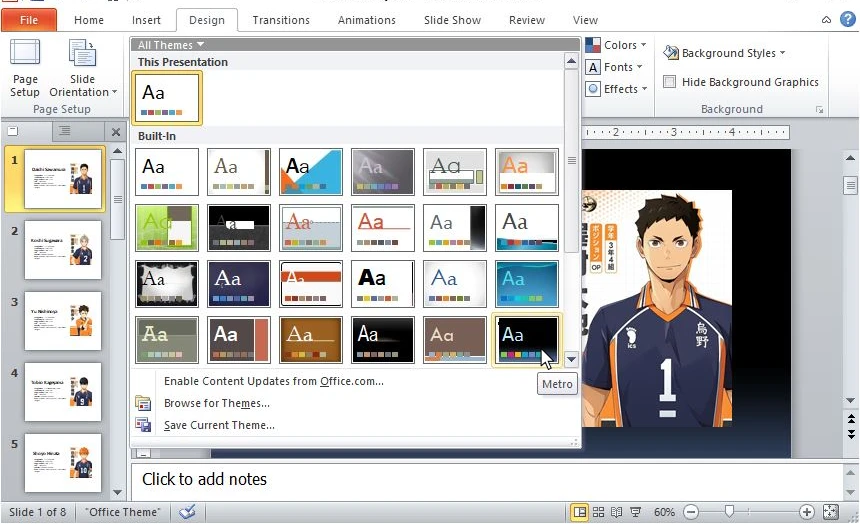Minimize the ribbon with the caret icon
Screen dimensions: 860x524
(826, 20)
